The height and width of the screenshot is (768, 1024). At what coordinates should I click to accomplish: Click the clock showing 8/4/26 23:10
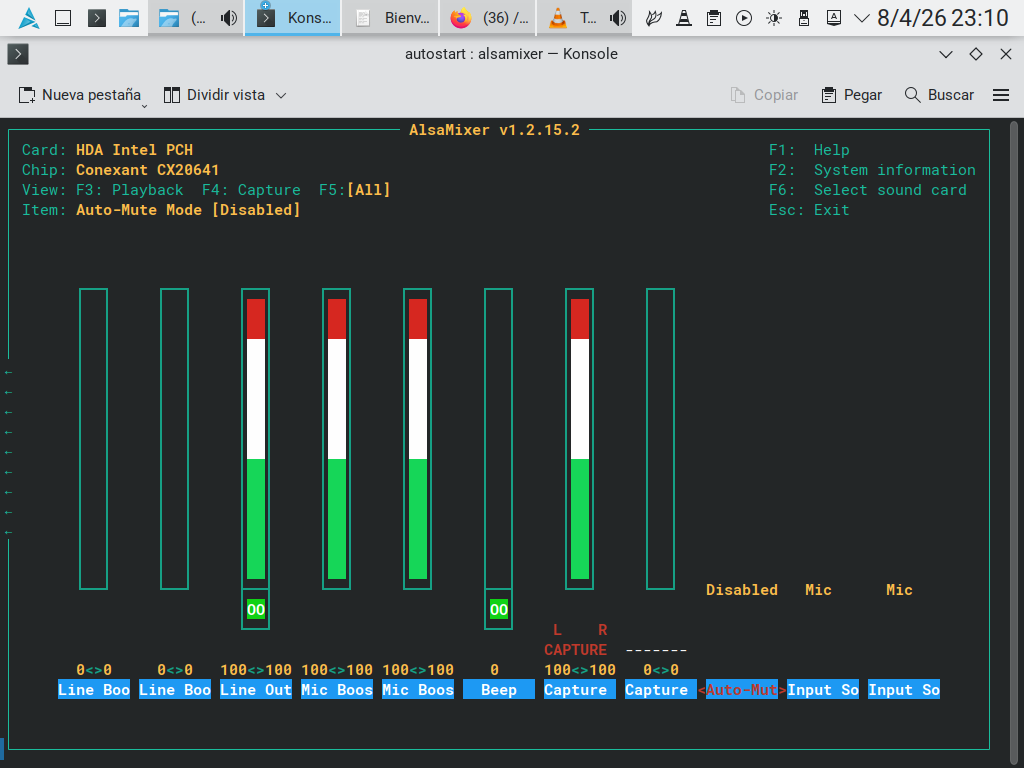(x=942, y=18)
